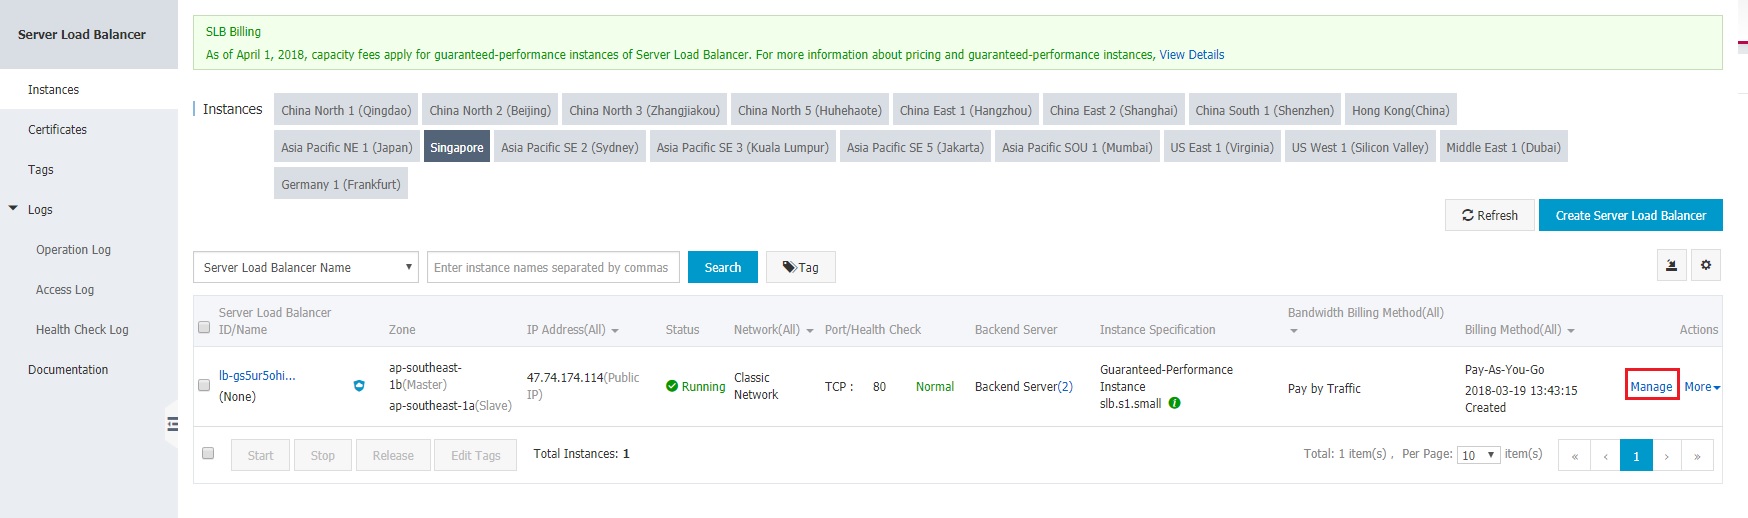Click the Edit Tags button
The width and height of the screenshot is (1748, 518).
click(476, 455)
